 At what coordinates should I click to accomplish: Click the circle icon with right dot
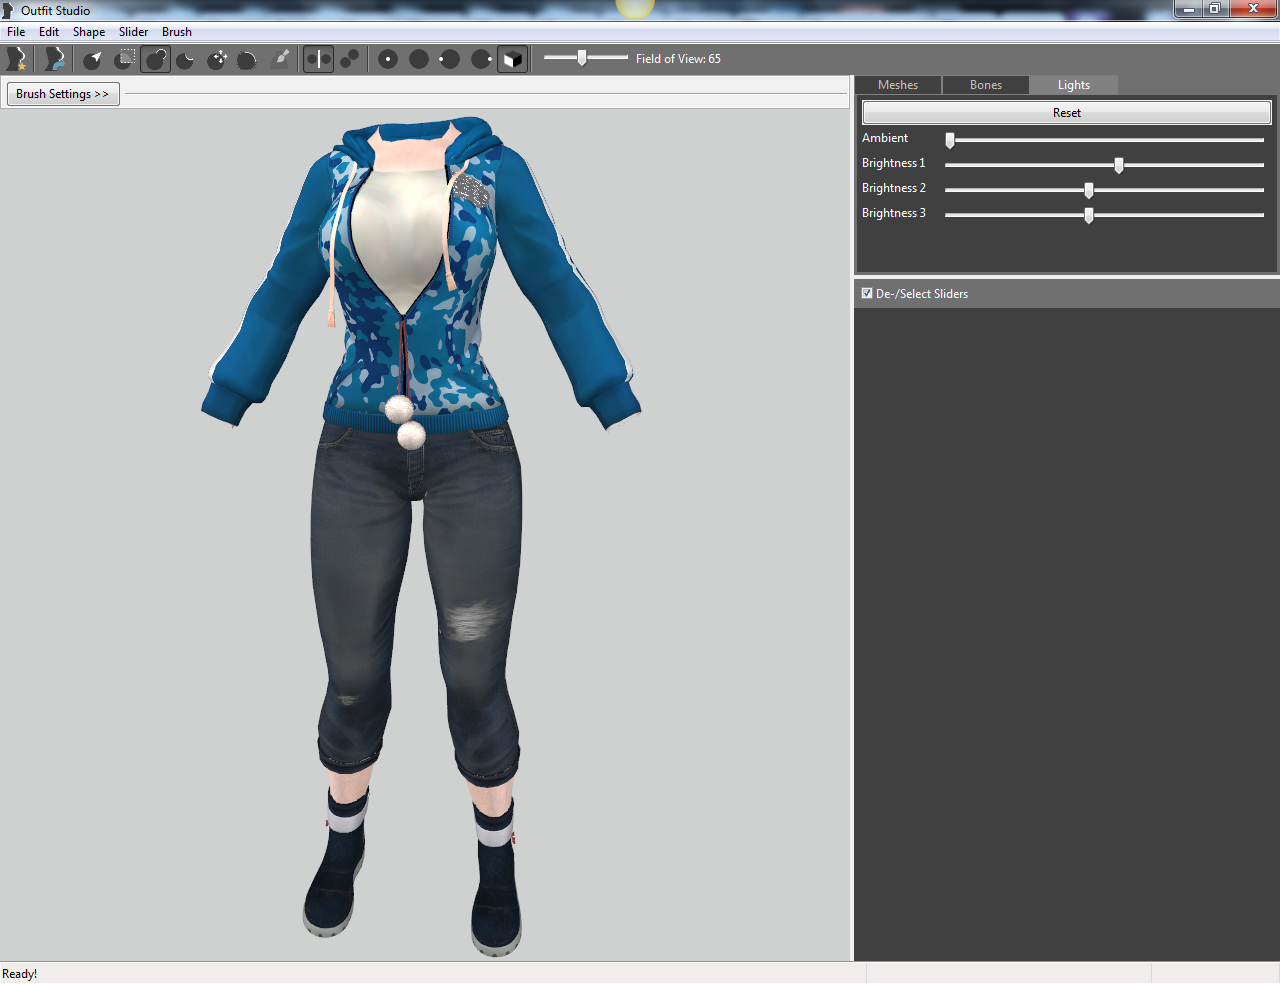click(x=481, y=59)
